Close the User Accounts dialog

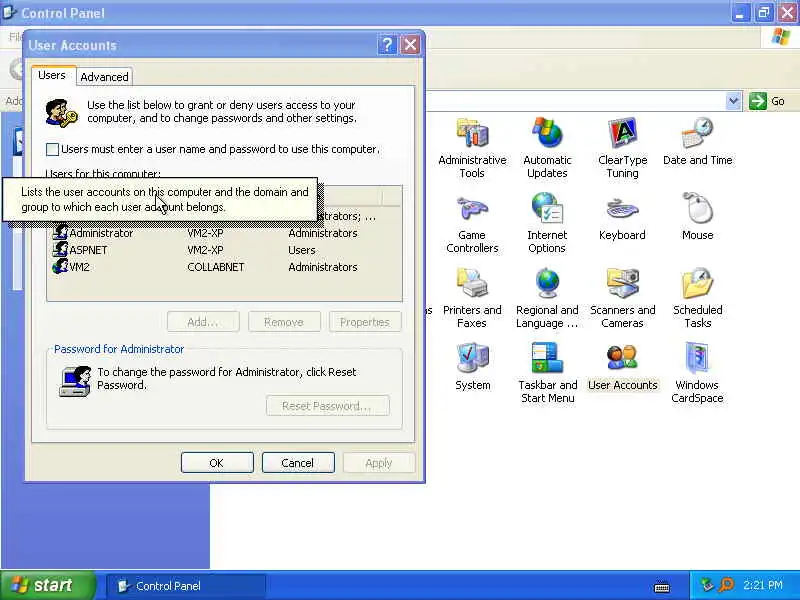(410, 45)
